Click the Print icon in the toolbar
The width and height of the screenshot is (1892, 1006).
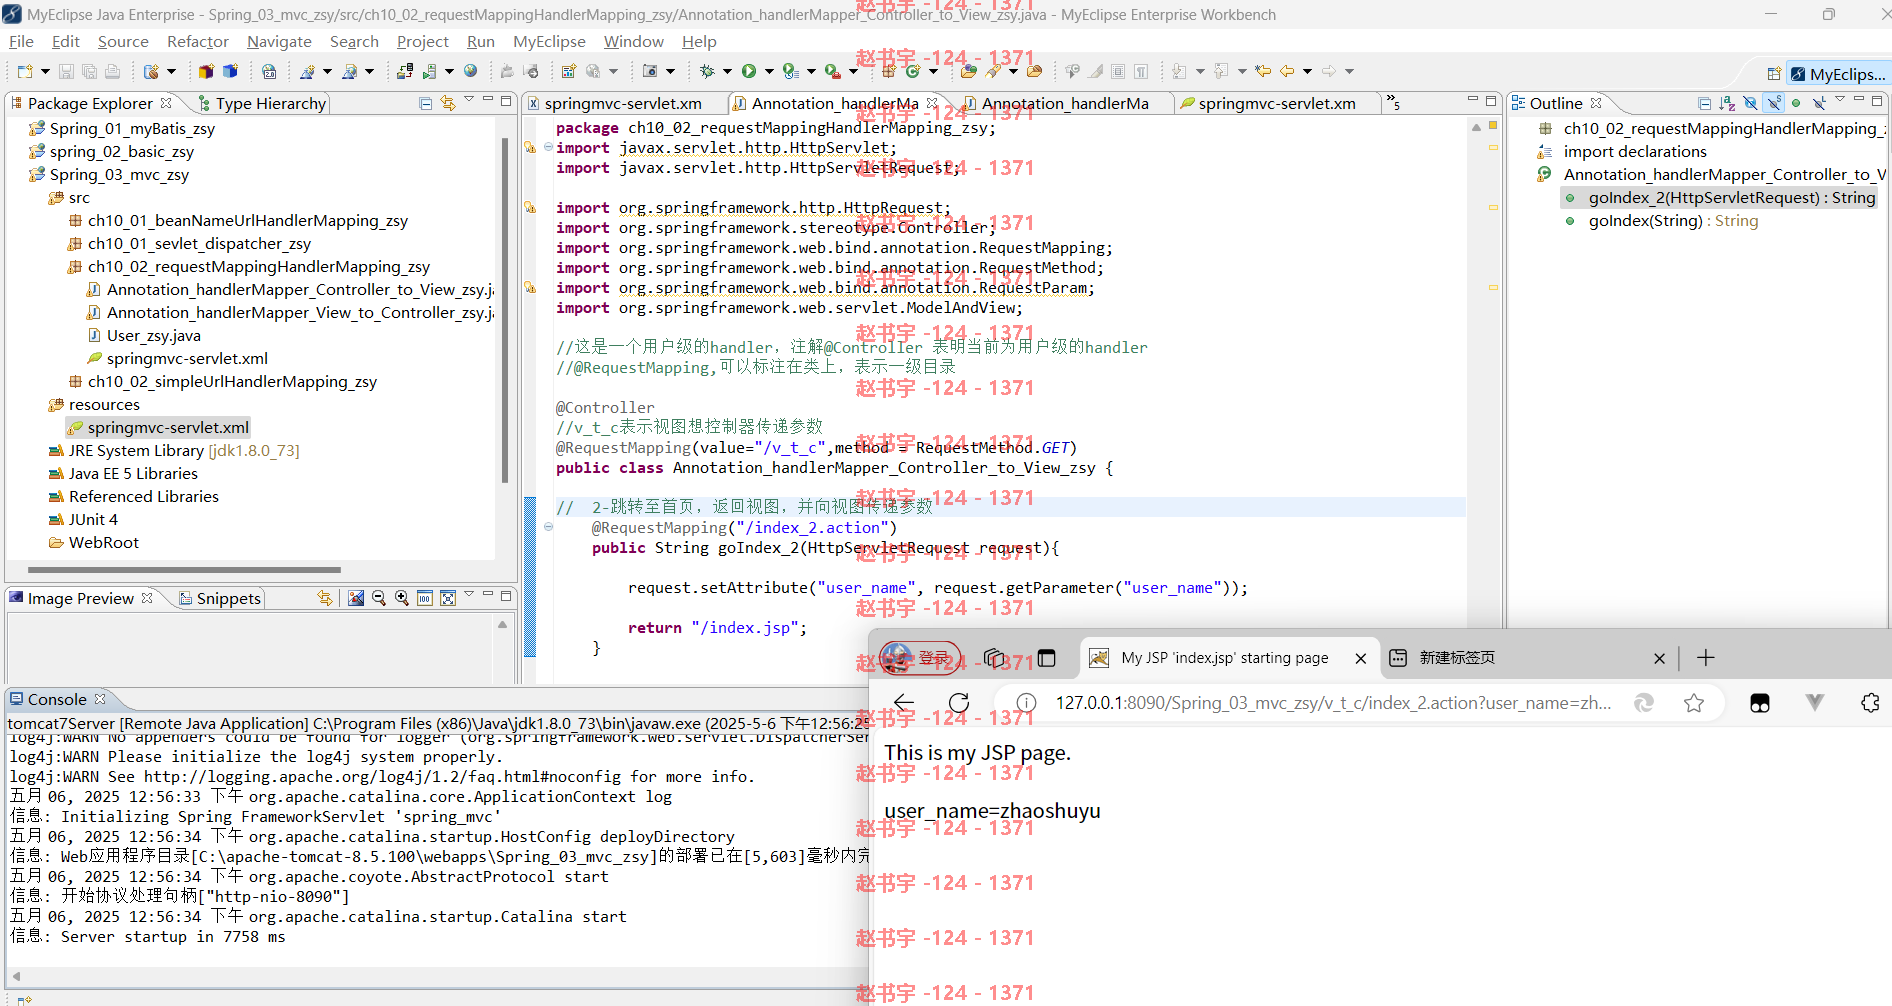click(112, 71)
